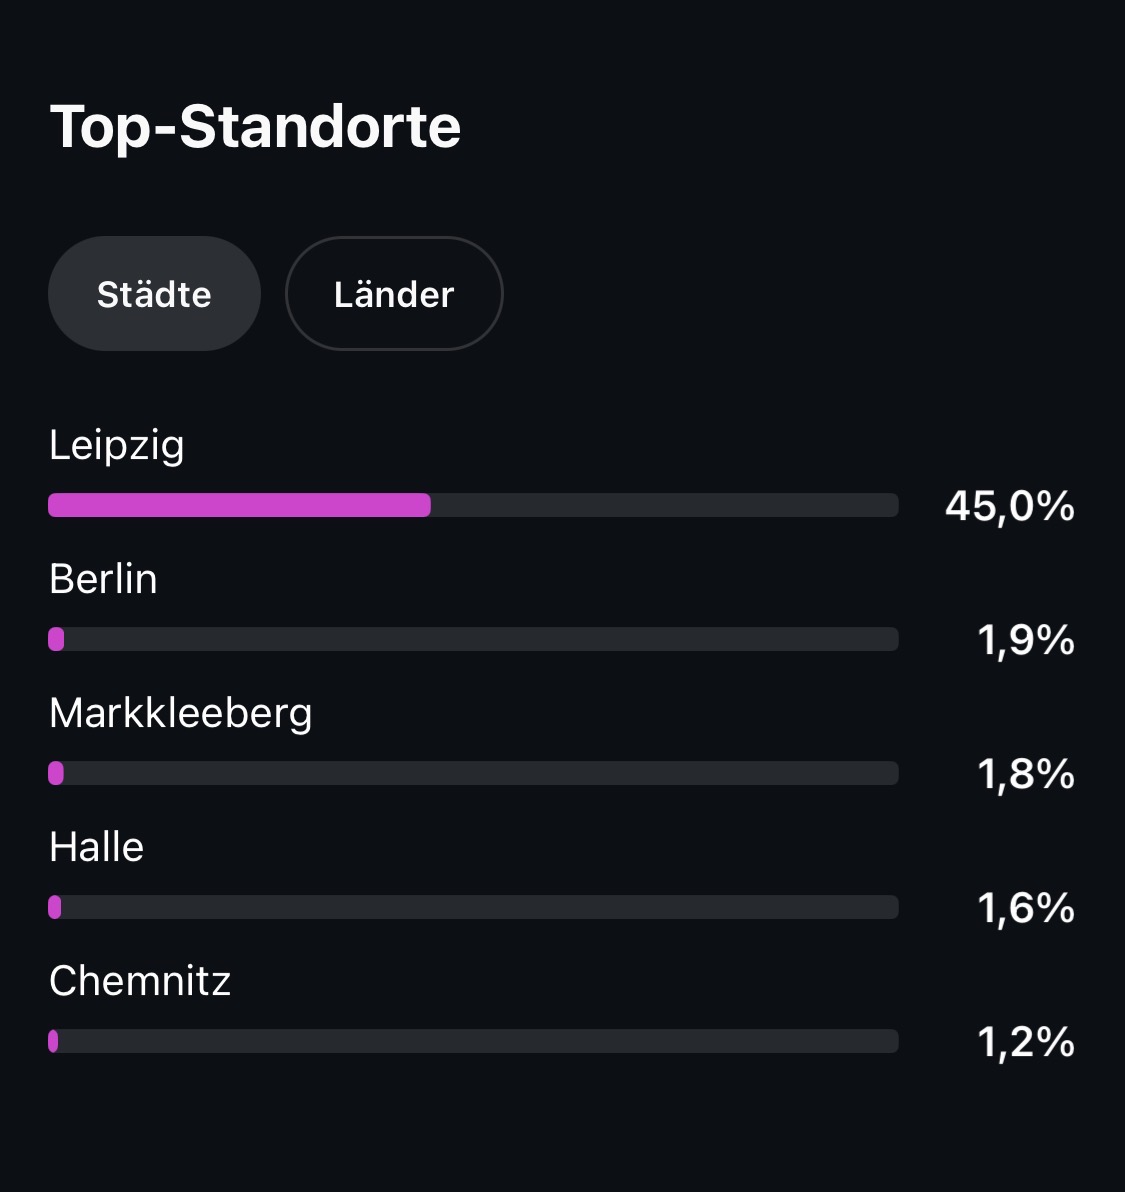
Task: Click the pink filled part of Leipzig's bar
Action: (239, 505)
